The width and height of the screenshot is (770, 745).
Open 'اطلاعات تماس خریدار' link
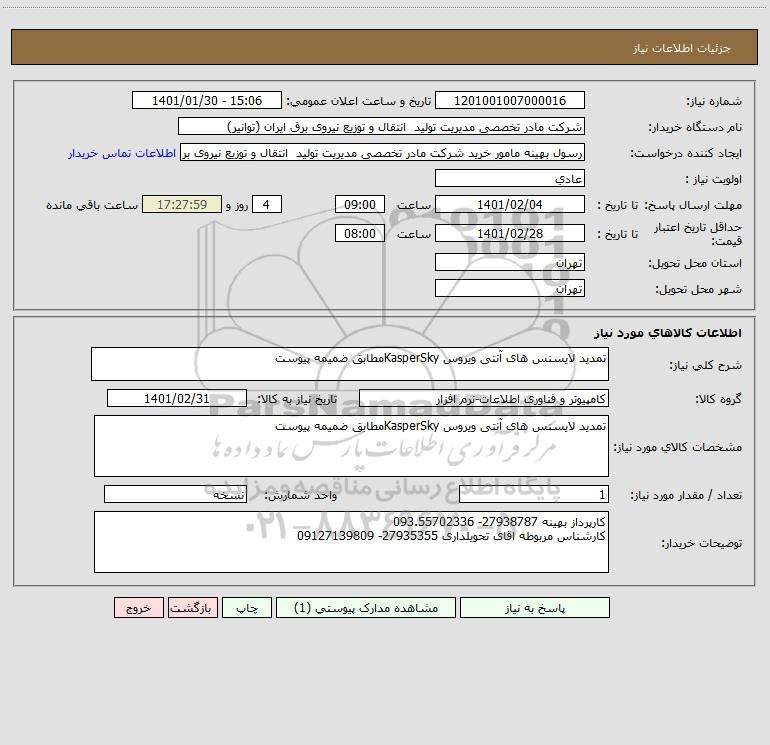(x=122, y=153)
